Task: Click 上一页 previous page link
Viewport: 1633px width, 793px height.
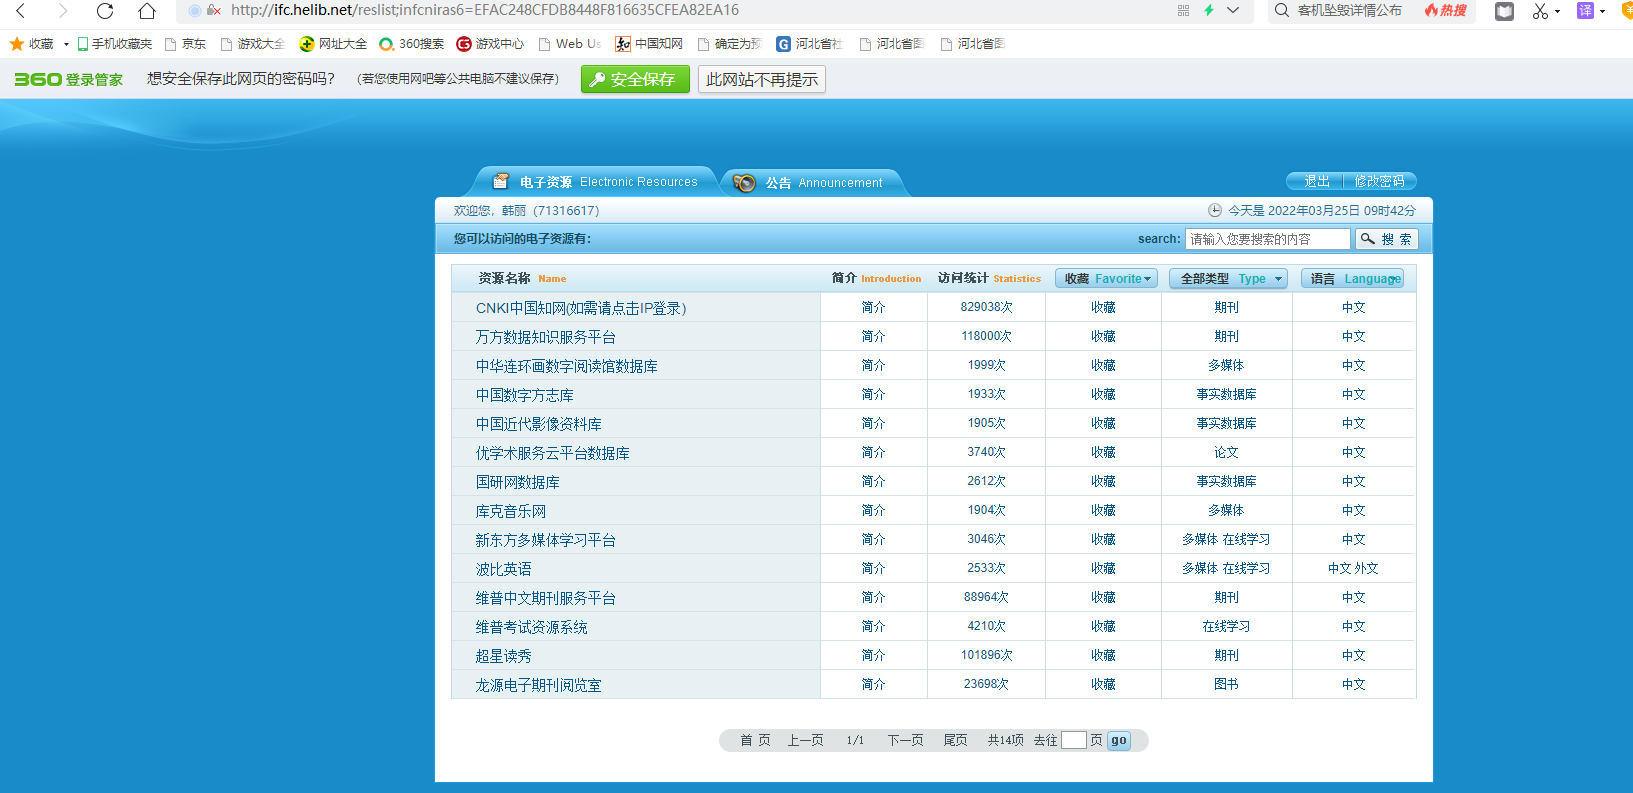Action: [x=805, y=740]
